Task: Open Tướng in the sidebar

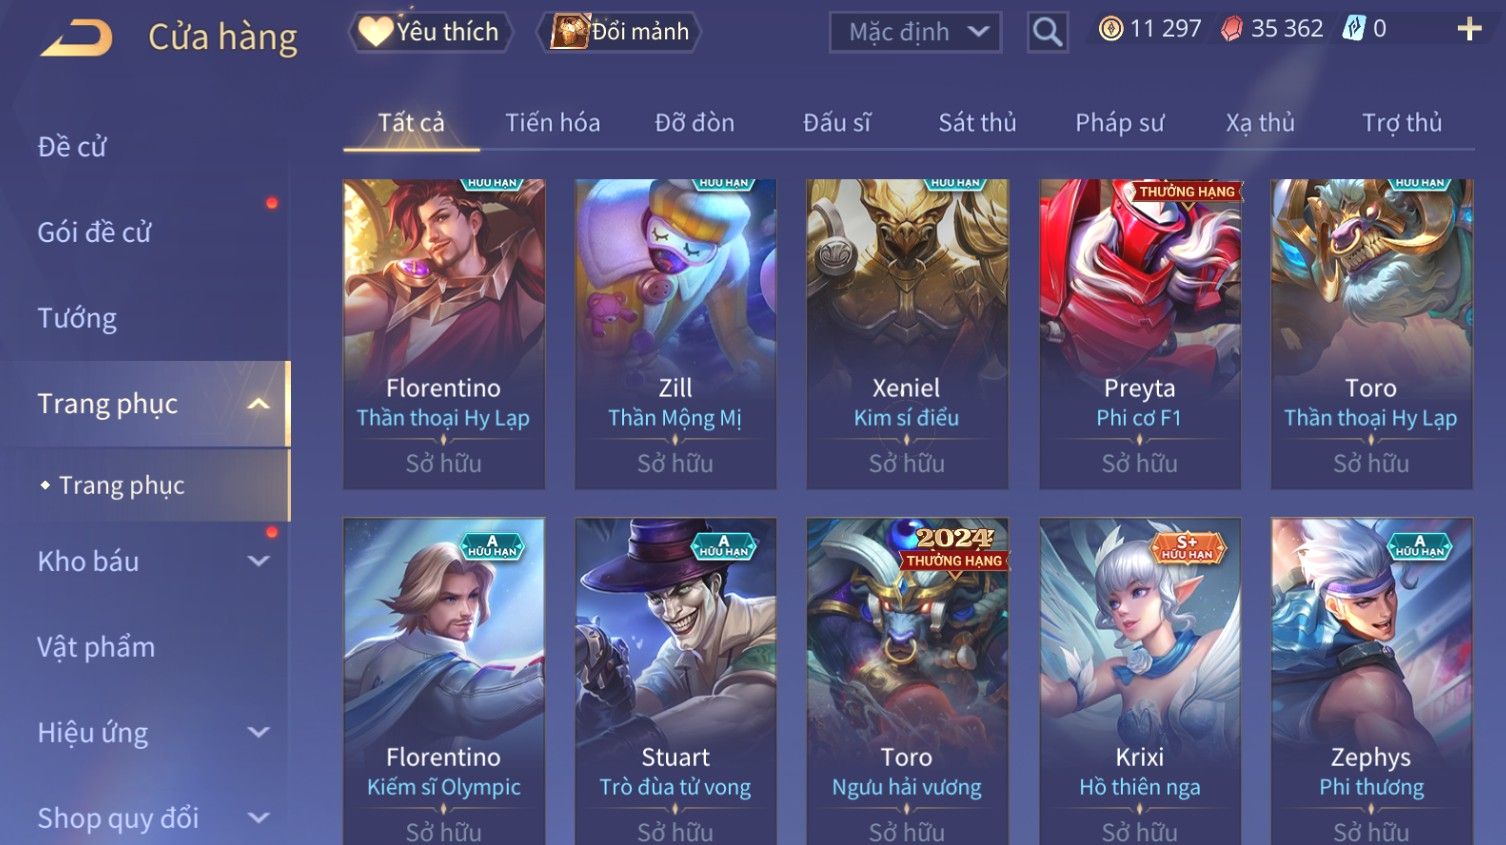Action: click(x=77, y=319)
